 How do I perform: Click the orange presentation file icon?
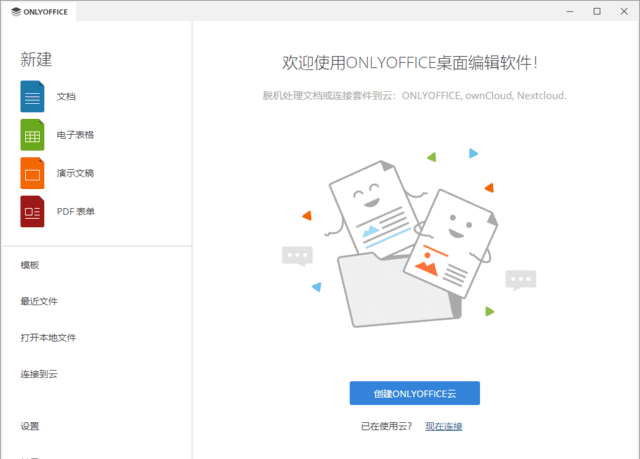coord(32,173)
